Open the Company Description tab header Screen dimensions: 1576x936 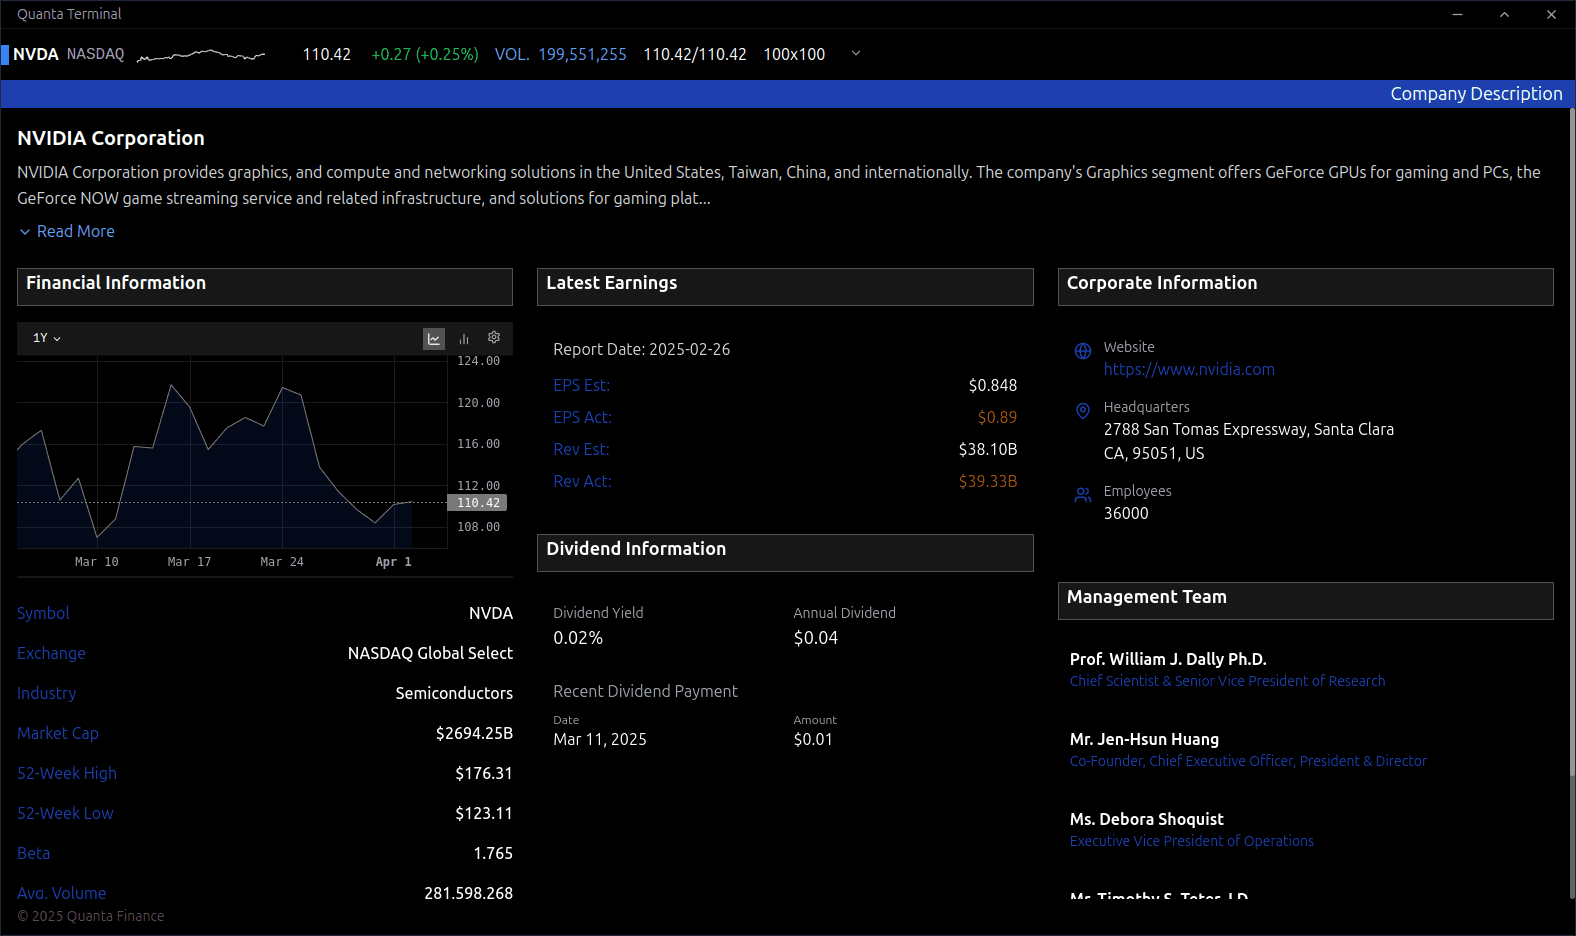click(x=1476, y=94)
